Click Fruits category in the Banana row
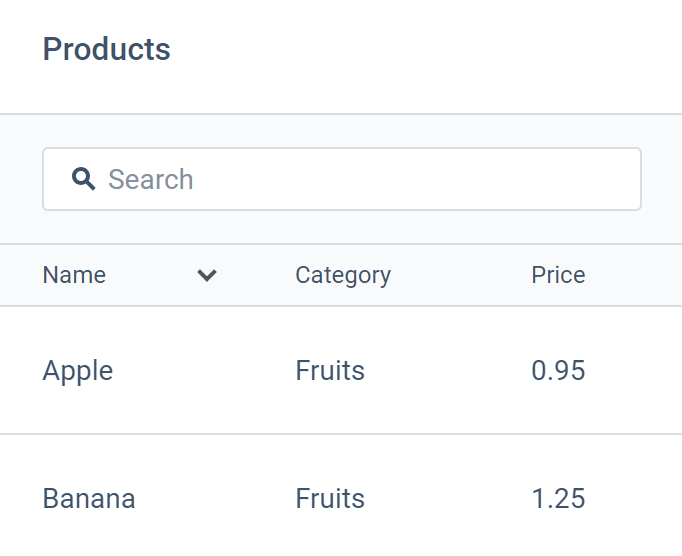Image resolution: width=682 pixels, height=556 pixels. tap(330, 499)
